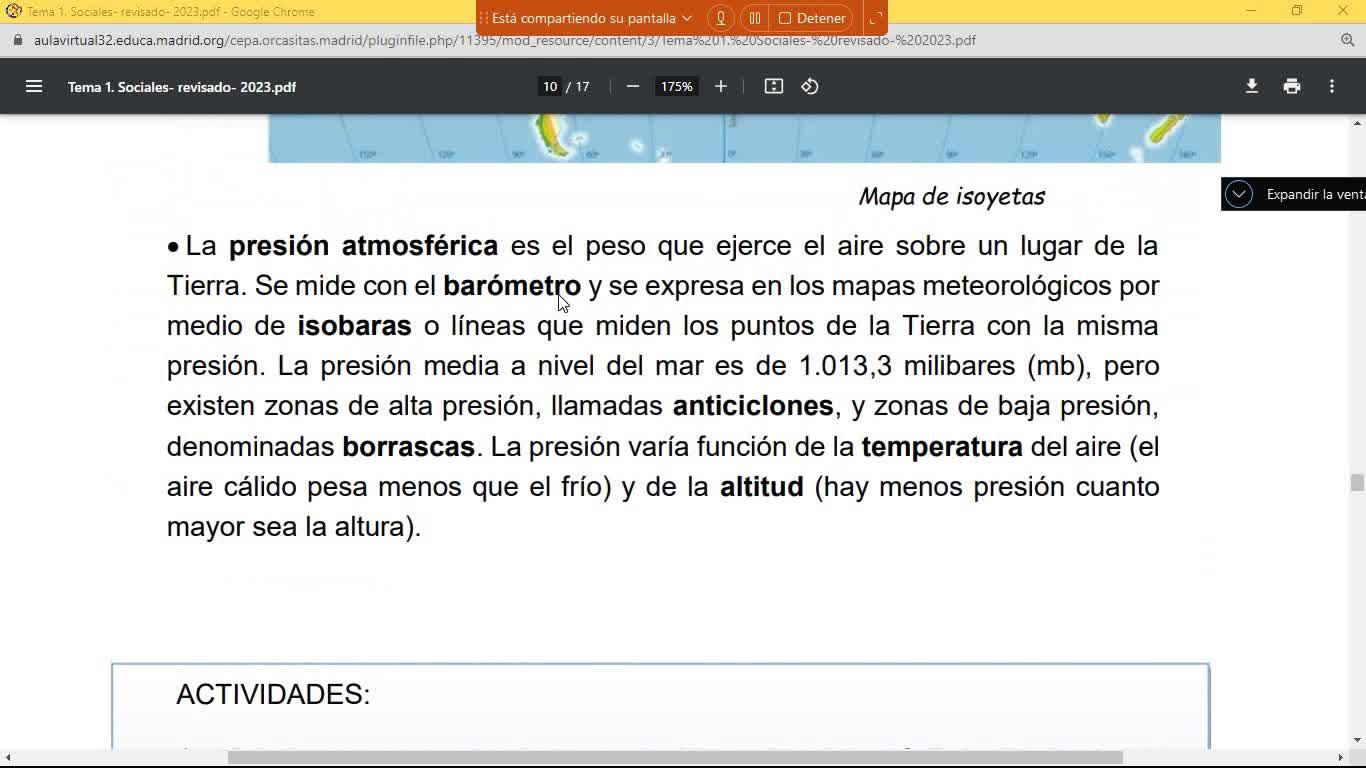Click the 175% zoom level field

tap(676, 87)
